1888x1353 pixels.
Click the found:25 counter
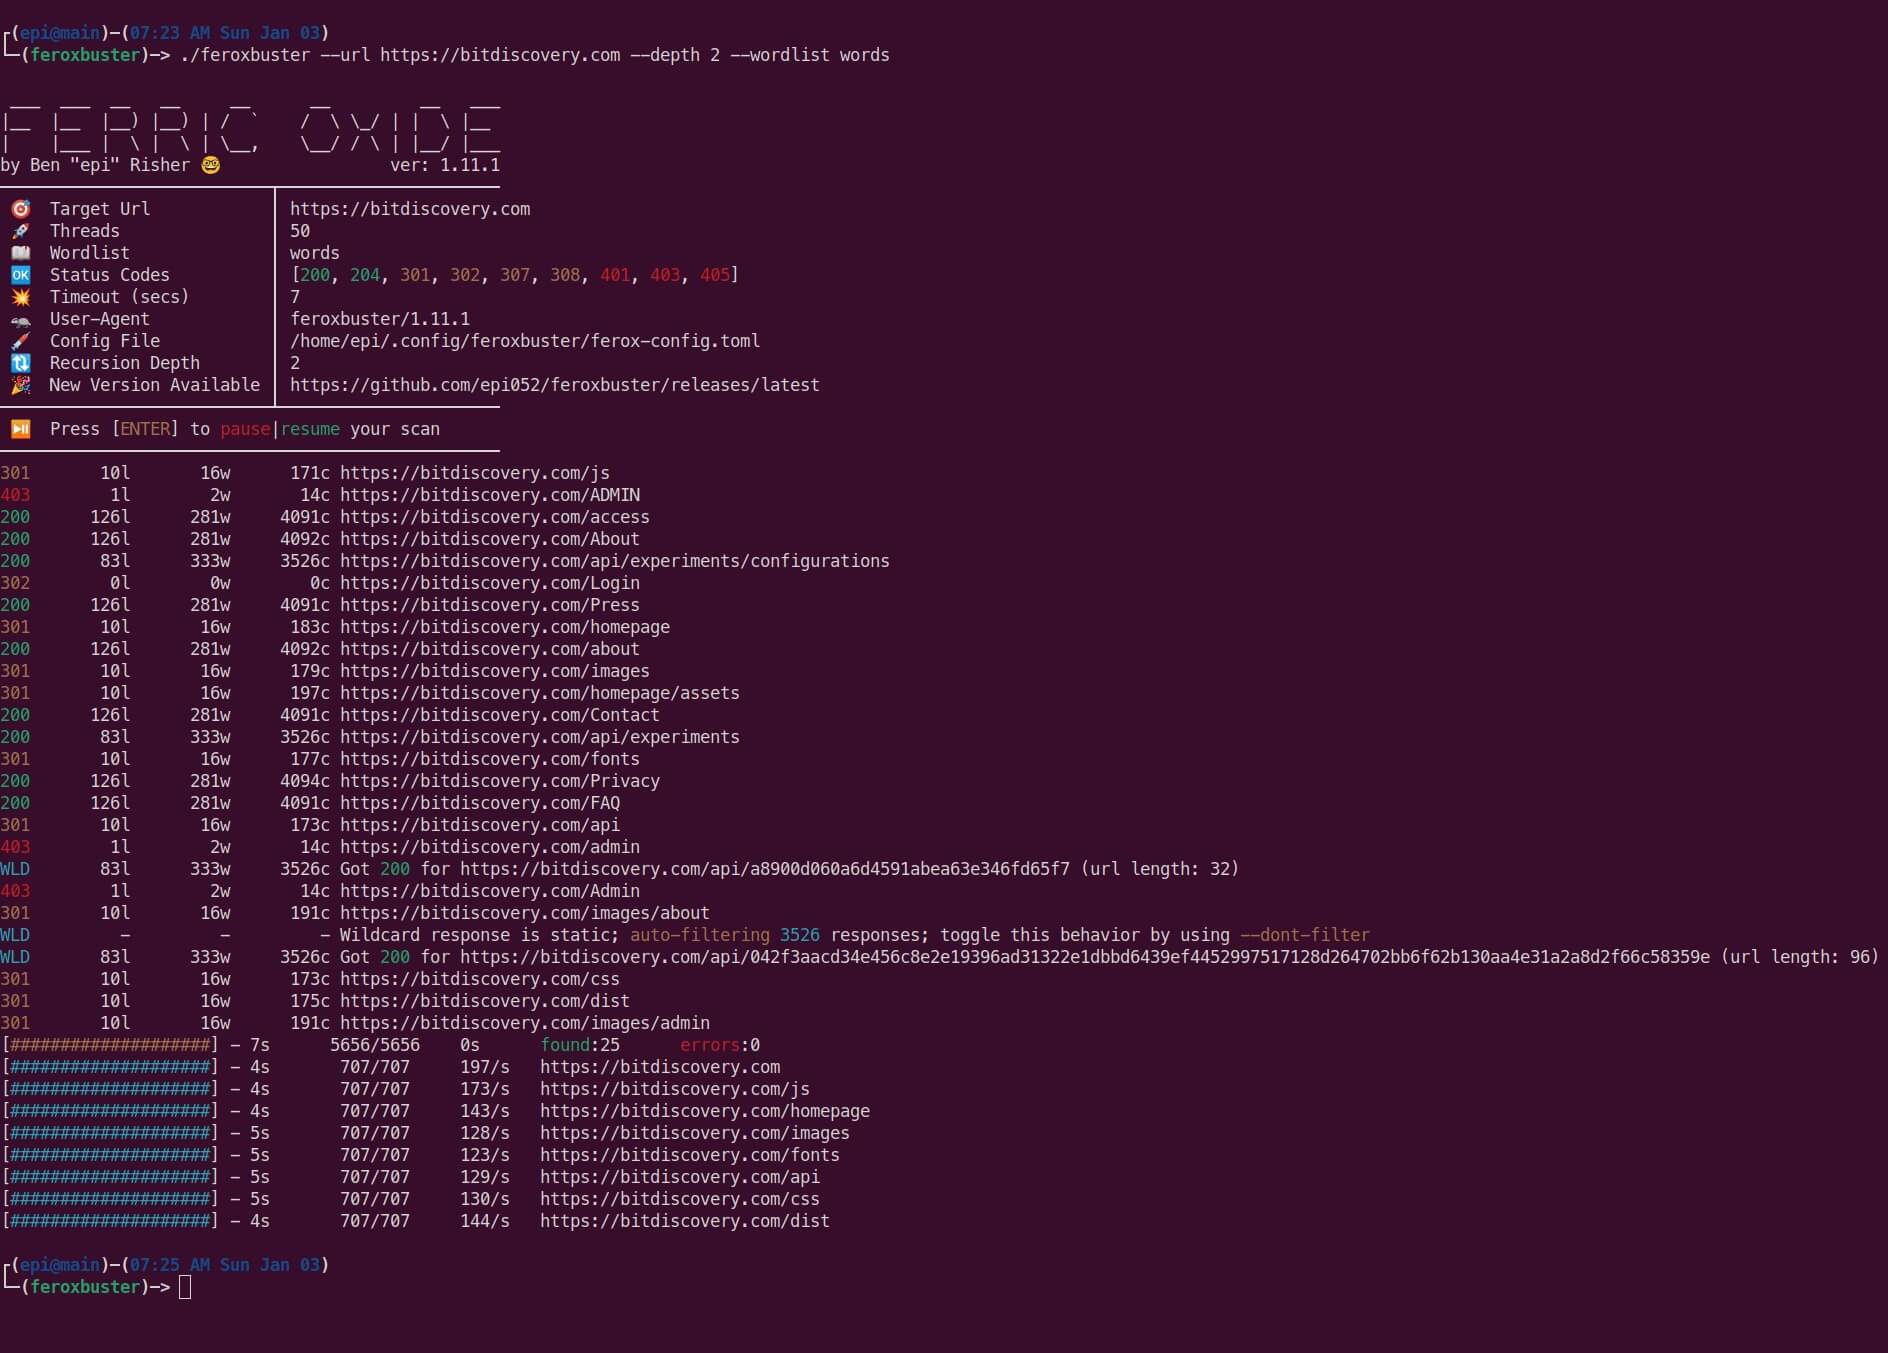pos(580,1045)
